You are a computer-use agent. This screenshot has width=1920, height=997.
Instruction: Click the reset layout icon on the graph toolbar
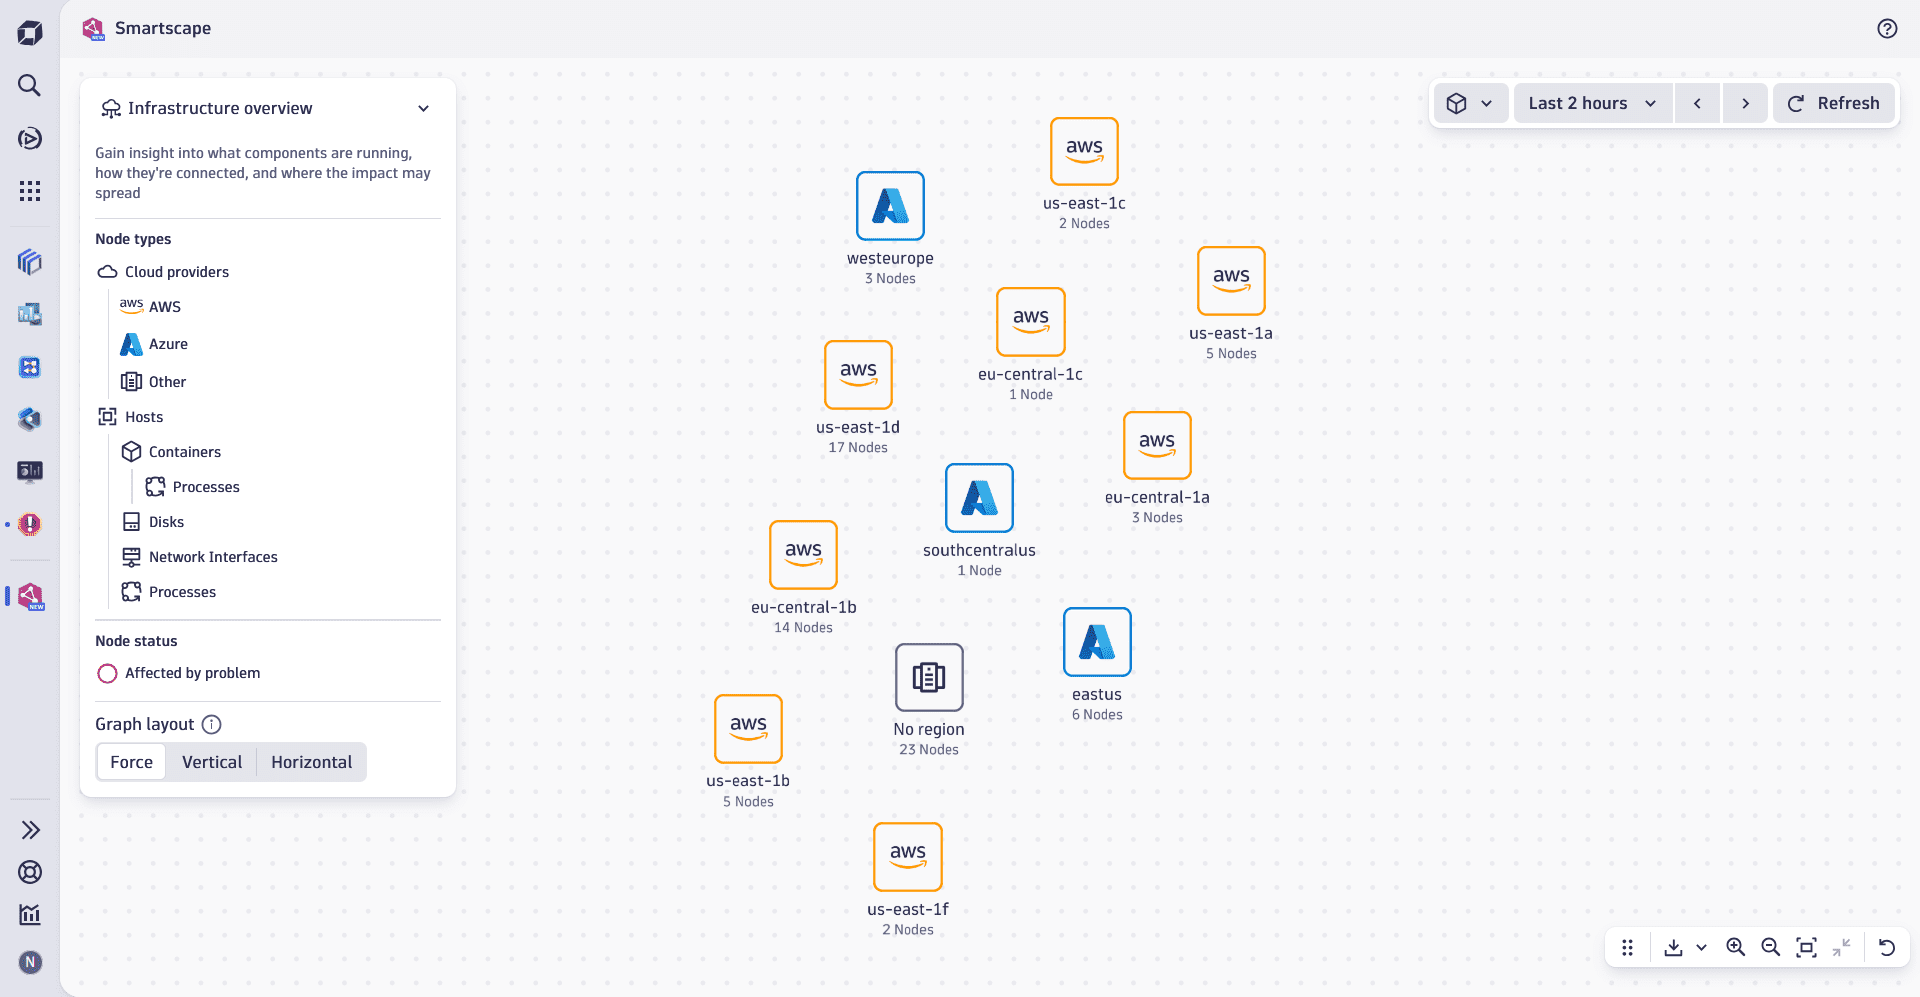1886,947
